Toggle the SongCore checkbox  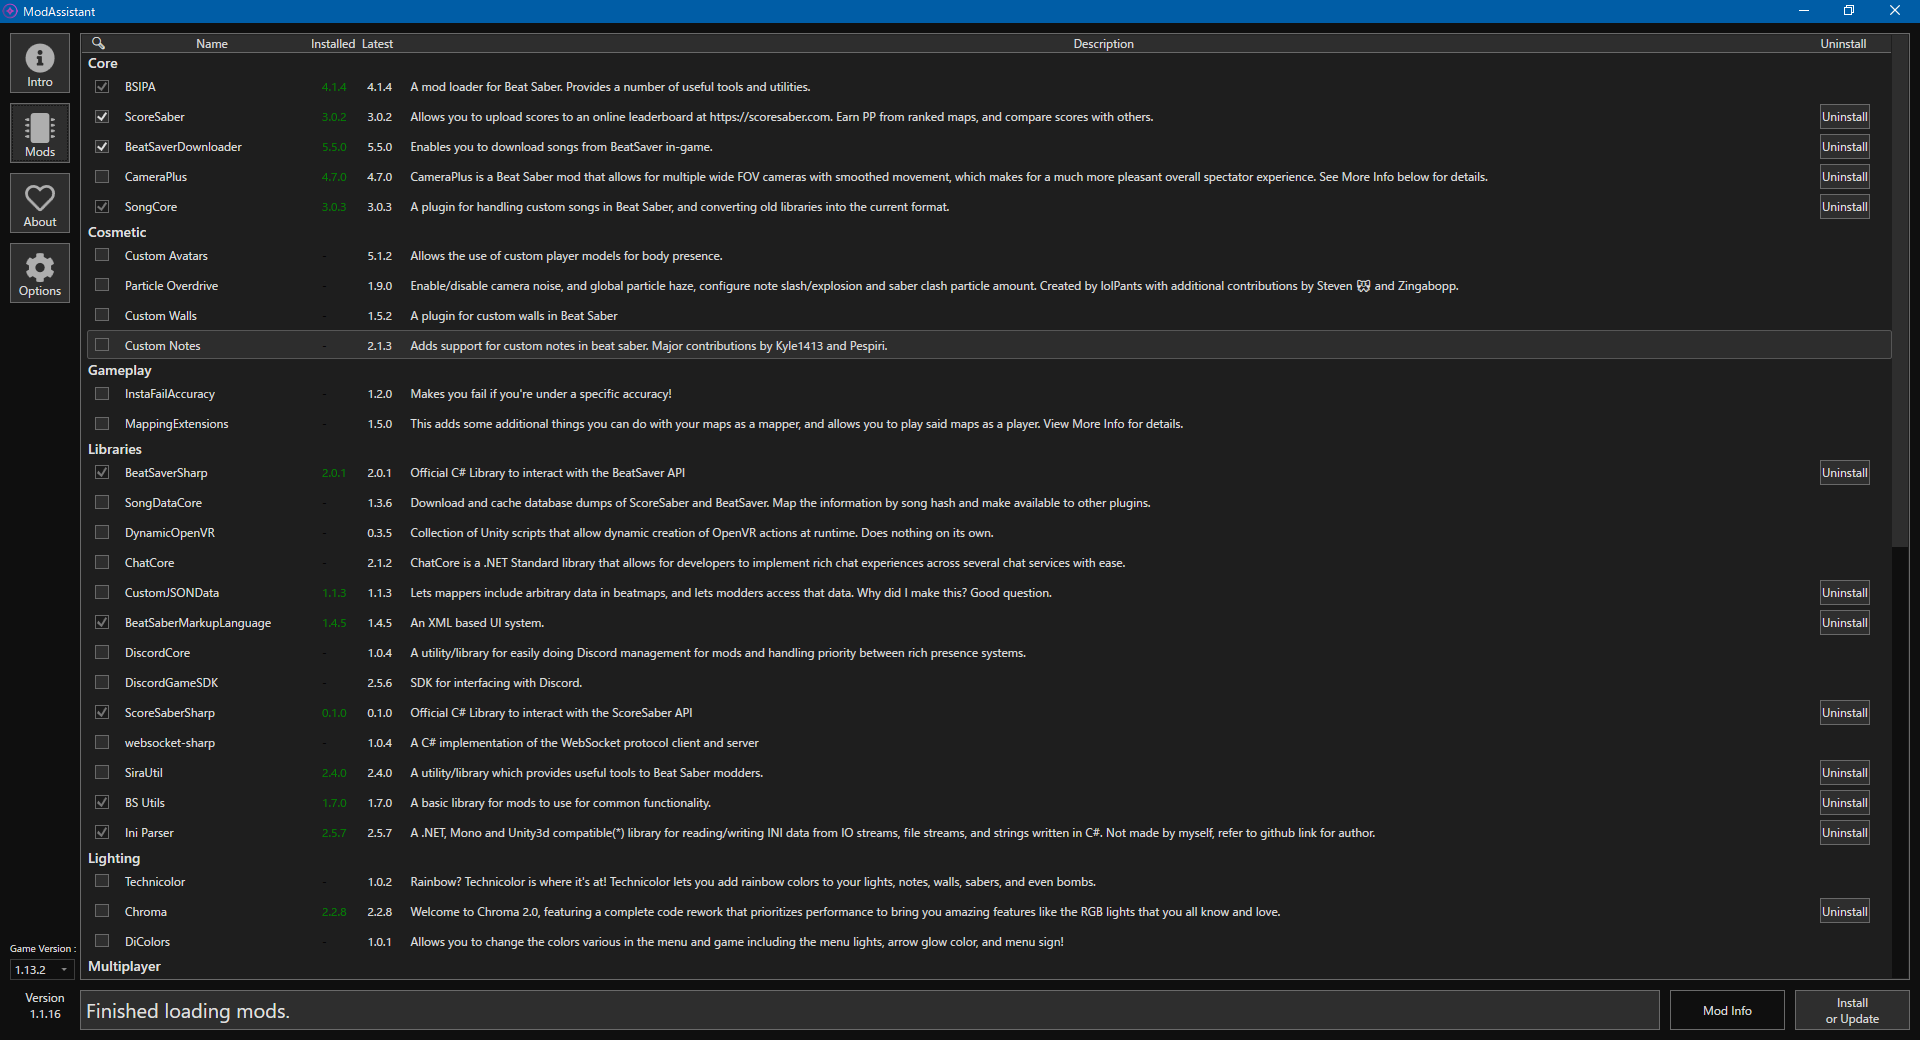point(102,207)
